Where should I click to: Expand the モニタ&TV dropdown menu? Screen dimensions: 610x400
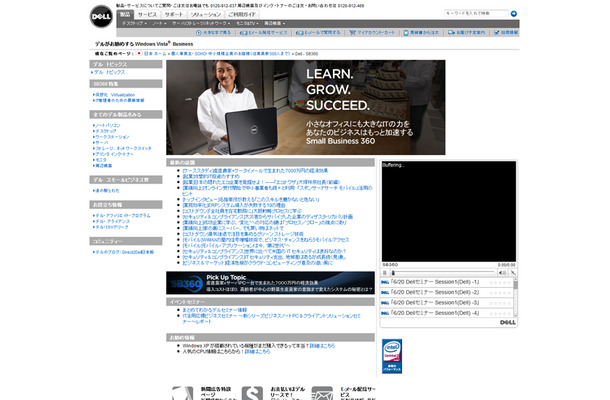click(247, 23)
